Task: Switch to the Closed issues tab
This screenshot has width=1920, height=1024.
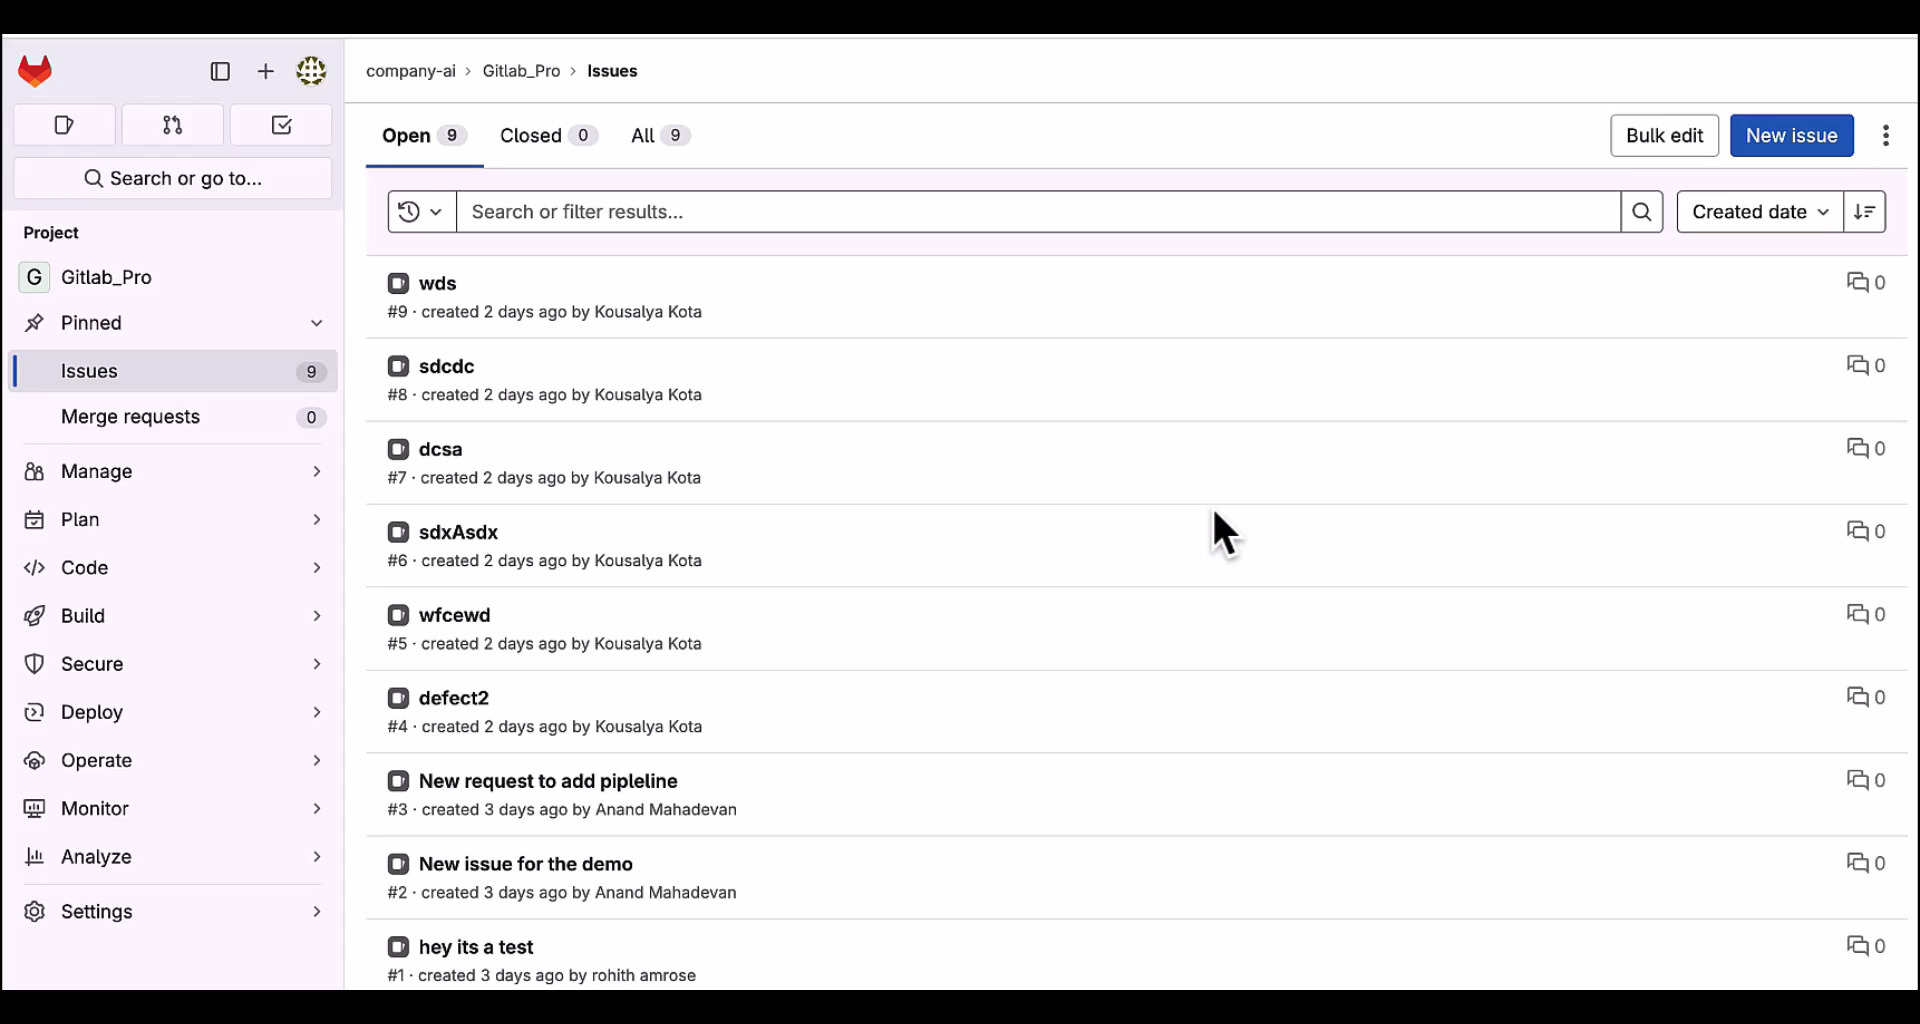Action: point(548,136)
